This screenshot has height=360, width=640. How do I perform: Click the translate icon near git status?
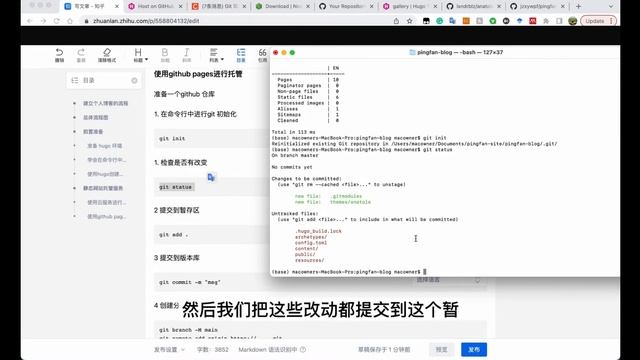[211, 177]
